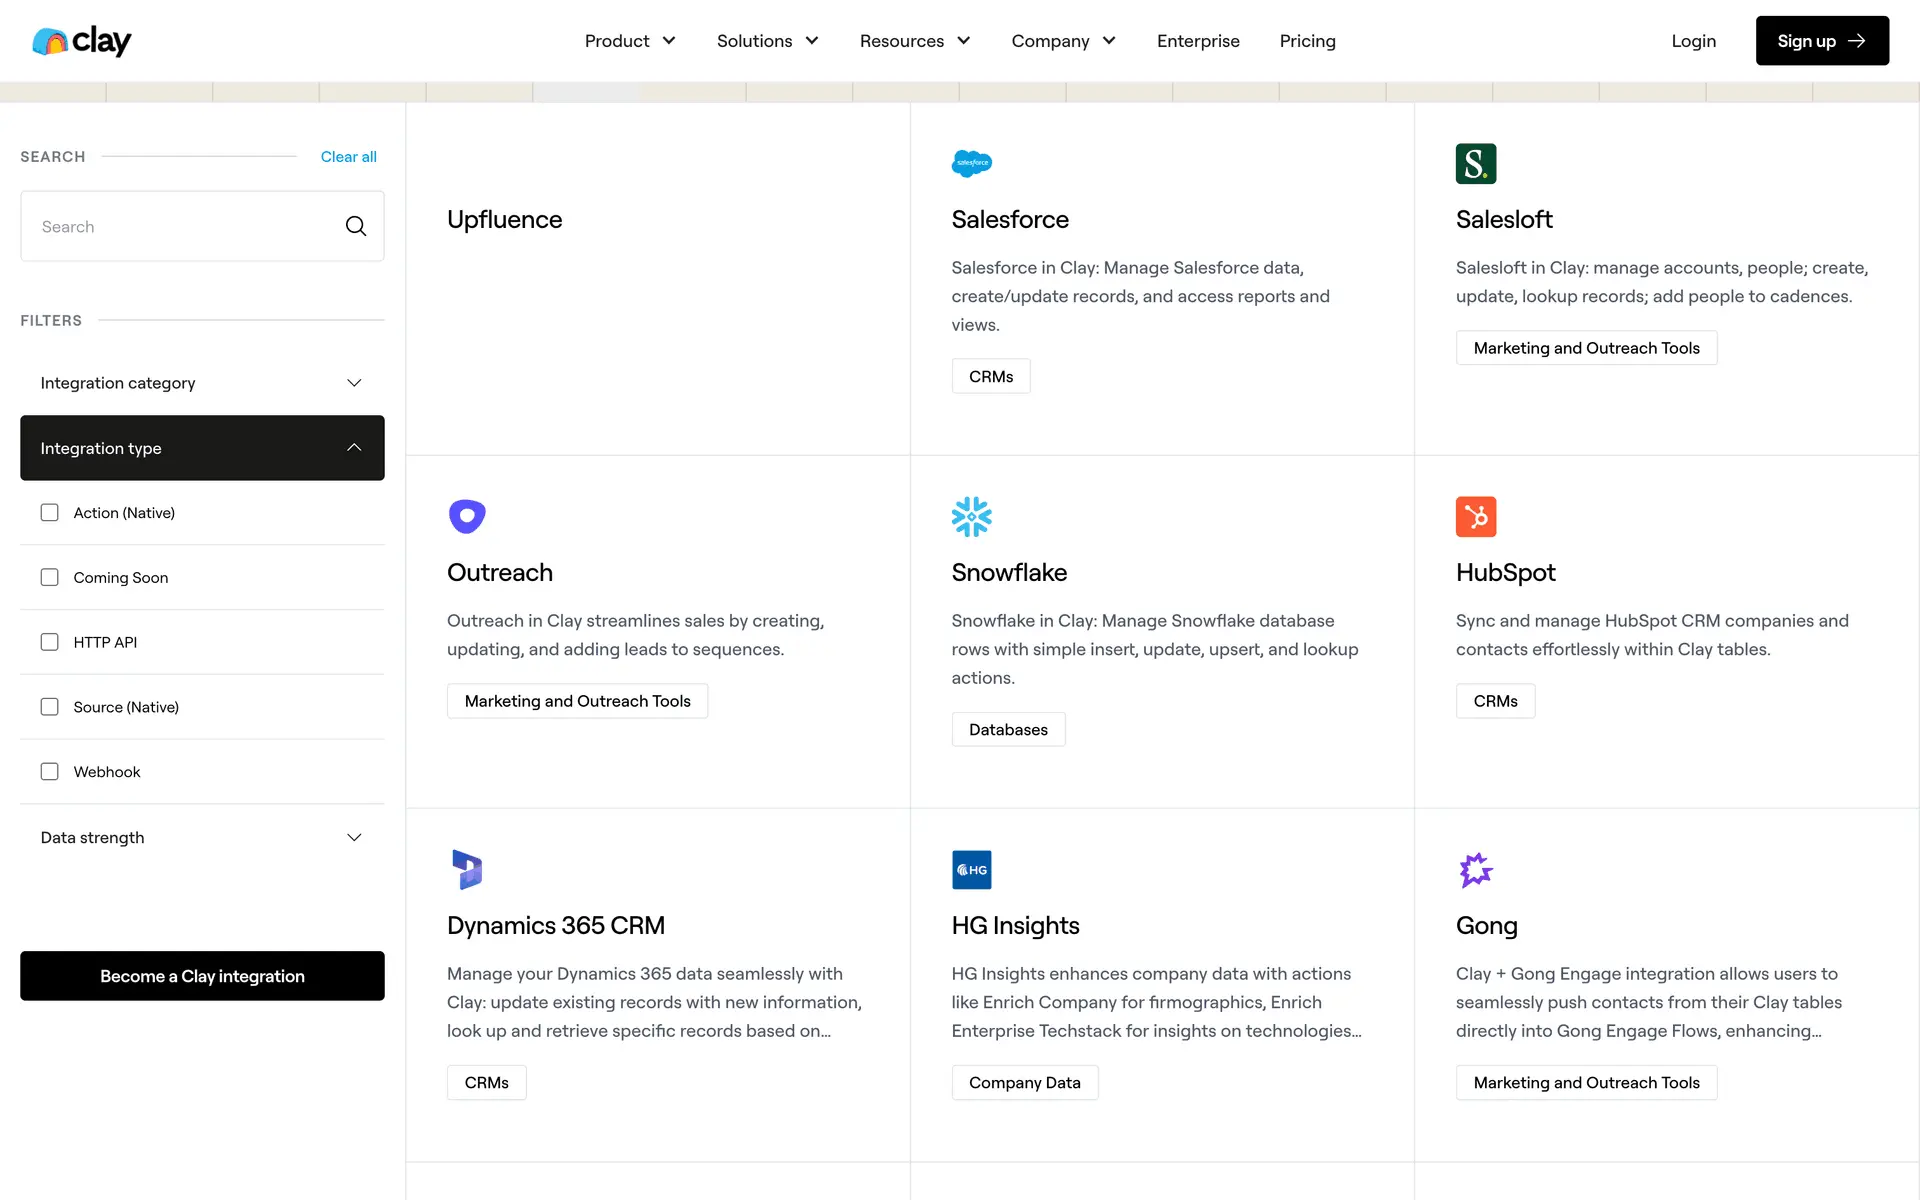Click the search magnifier icon
This screenshot has height=1200, width=1920.
[355, 226]
